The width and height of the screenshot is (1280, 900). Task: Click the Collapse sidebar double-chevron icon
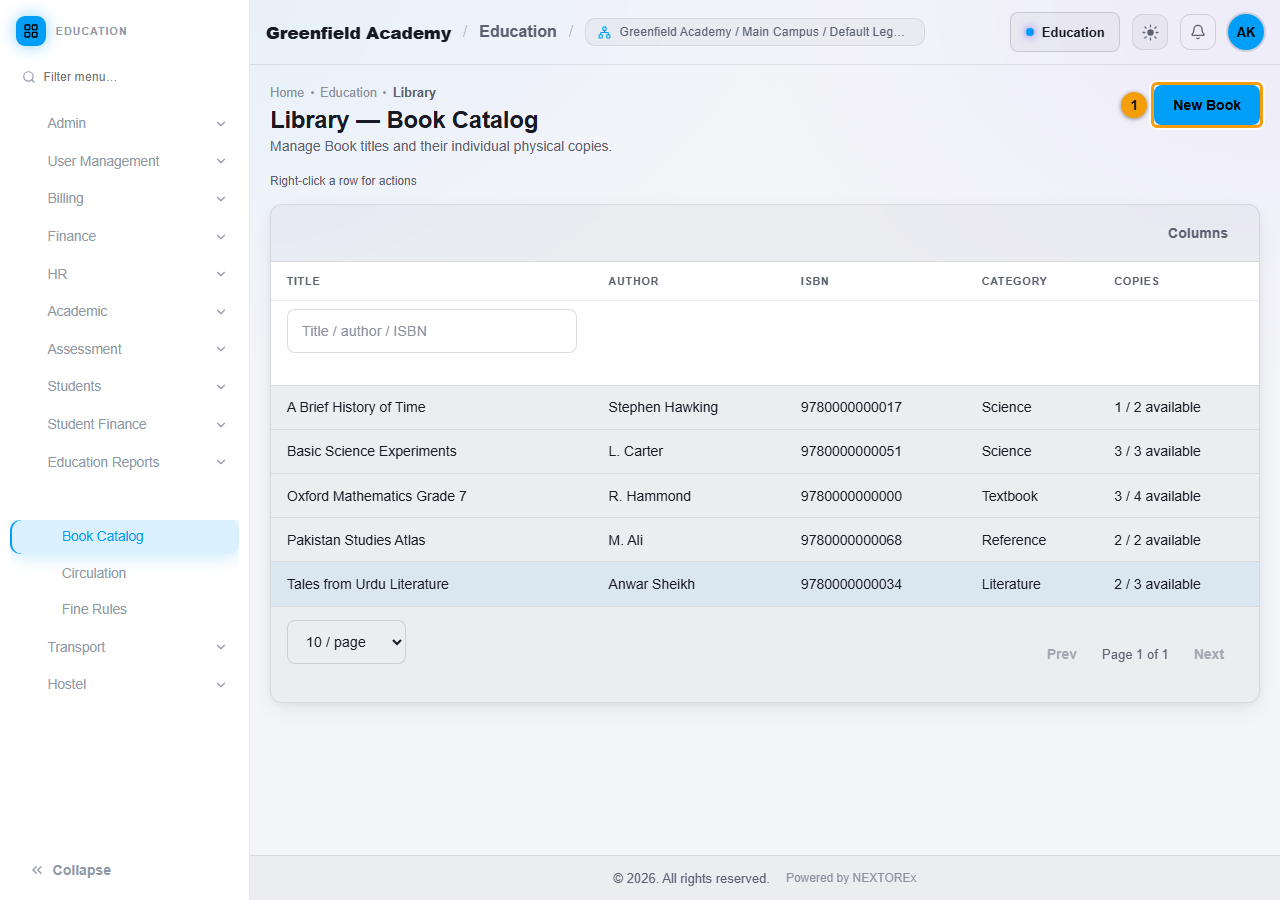[37, 870]
